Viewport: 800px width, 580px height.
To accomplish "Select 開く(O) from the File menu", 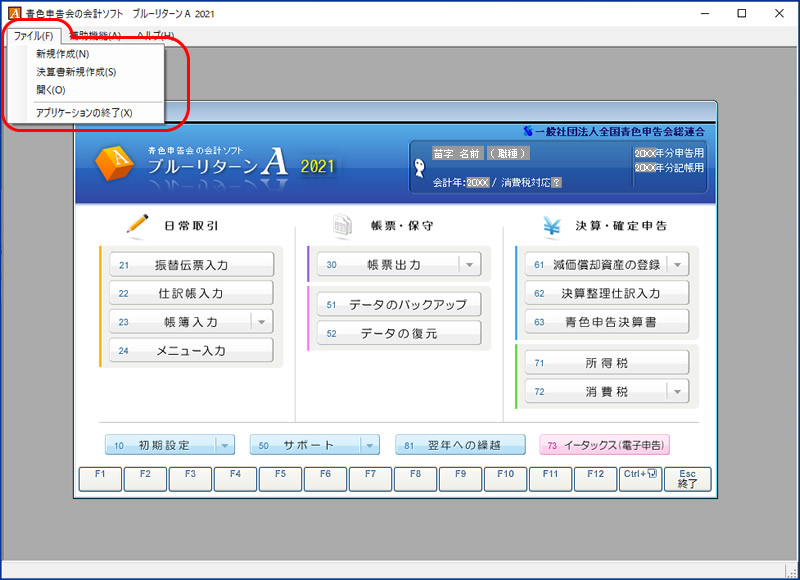I will point(50,90).
